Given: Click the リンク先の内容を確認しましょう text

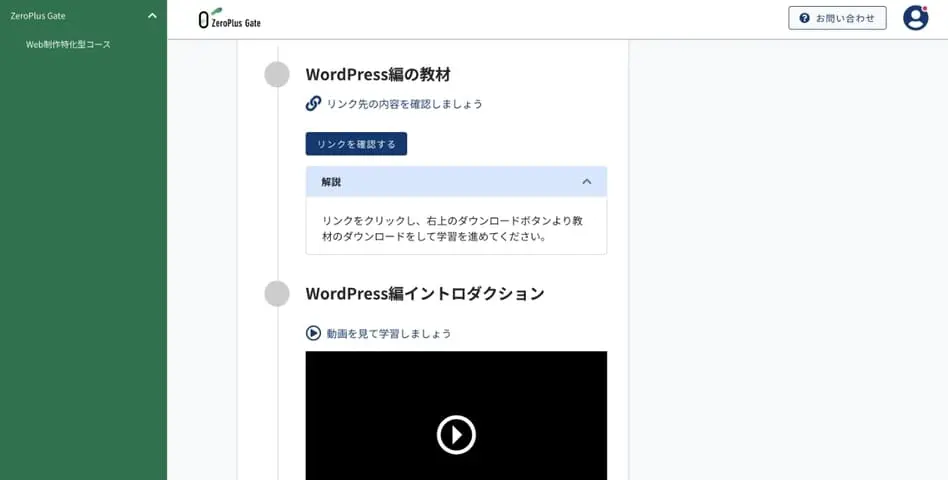Looking at the screenshot, I should 404,104.
